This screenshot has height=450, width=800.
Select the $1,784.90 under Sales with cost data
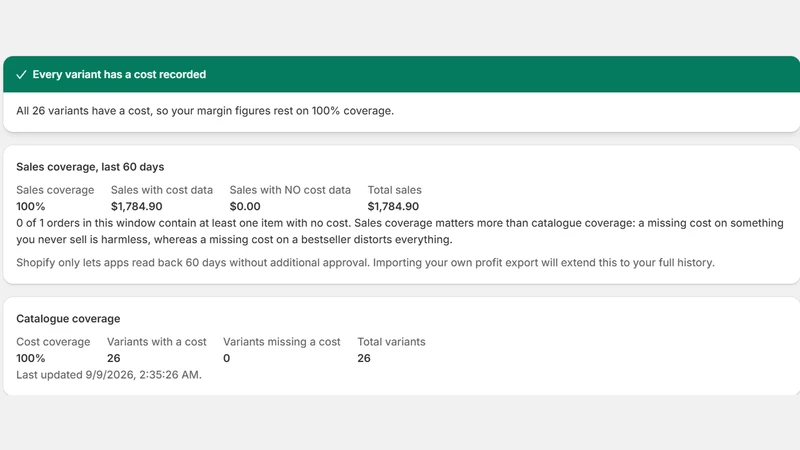click(x=137, y=206)
